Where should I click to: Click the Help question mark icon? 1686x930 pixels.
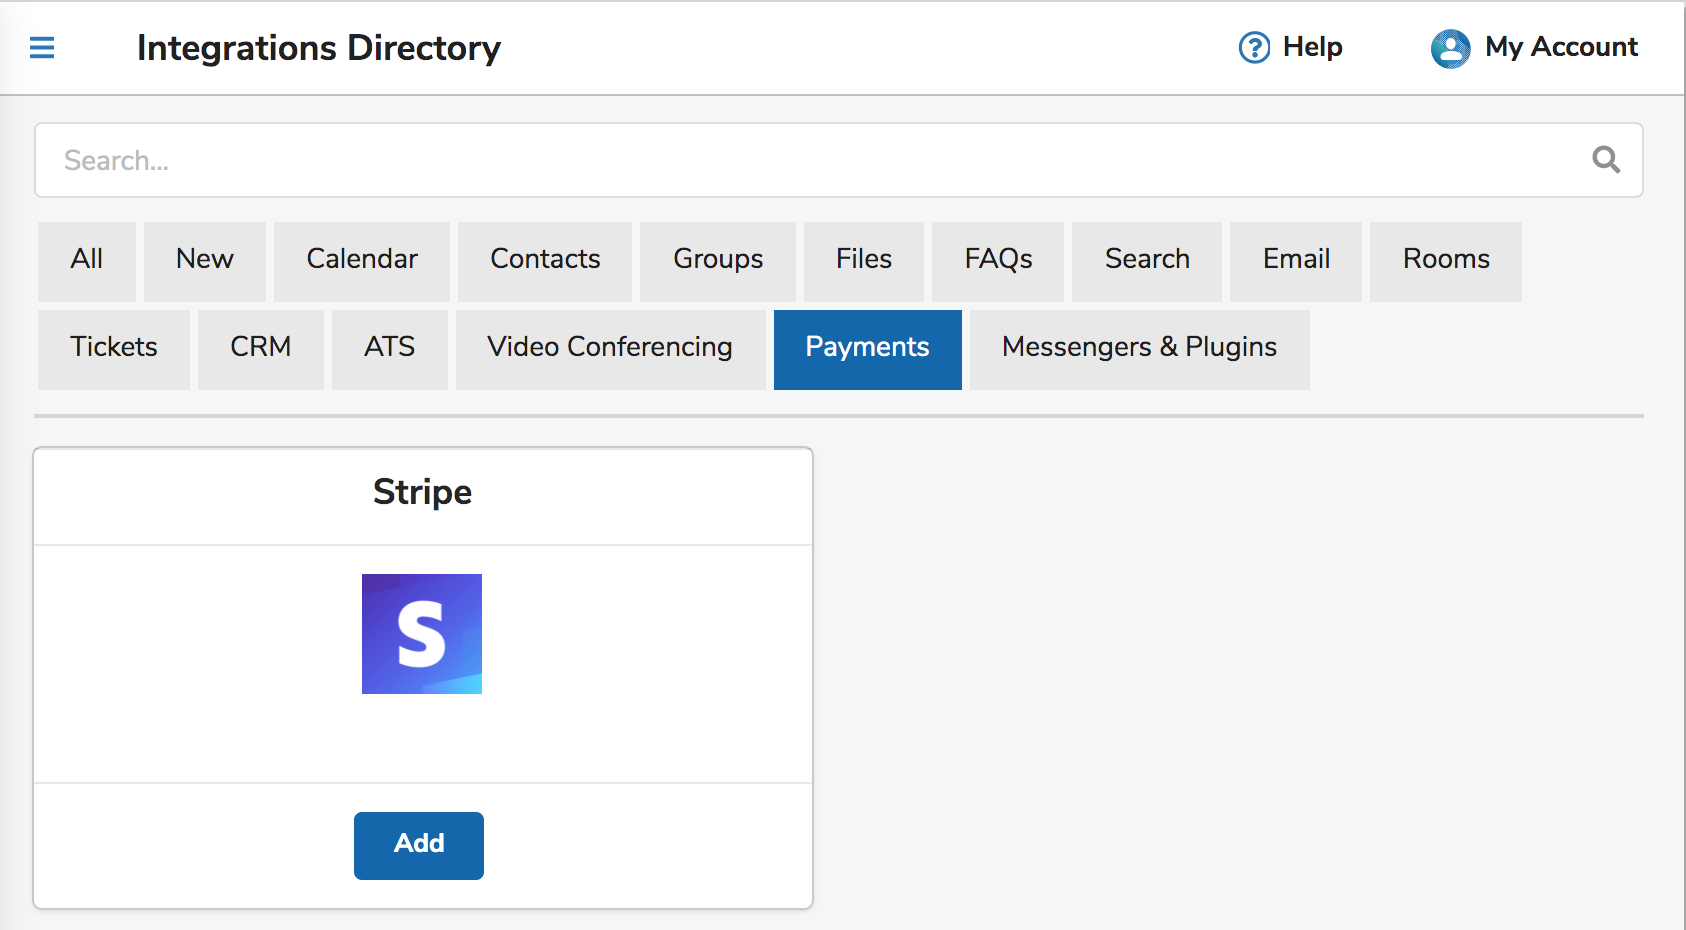click(1254, 47)
